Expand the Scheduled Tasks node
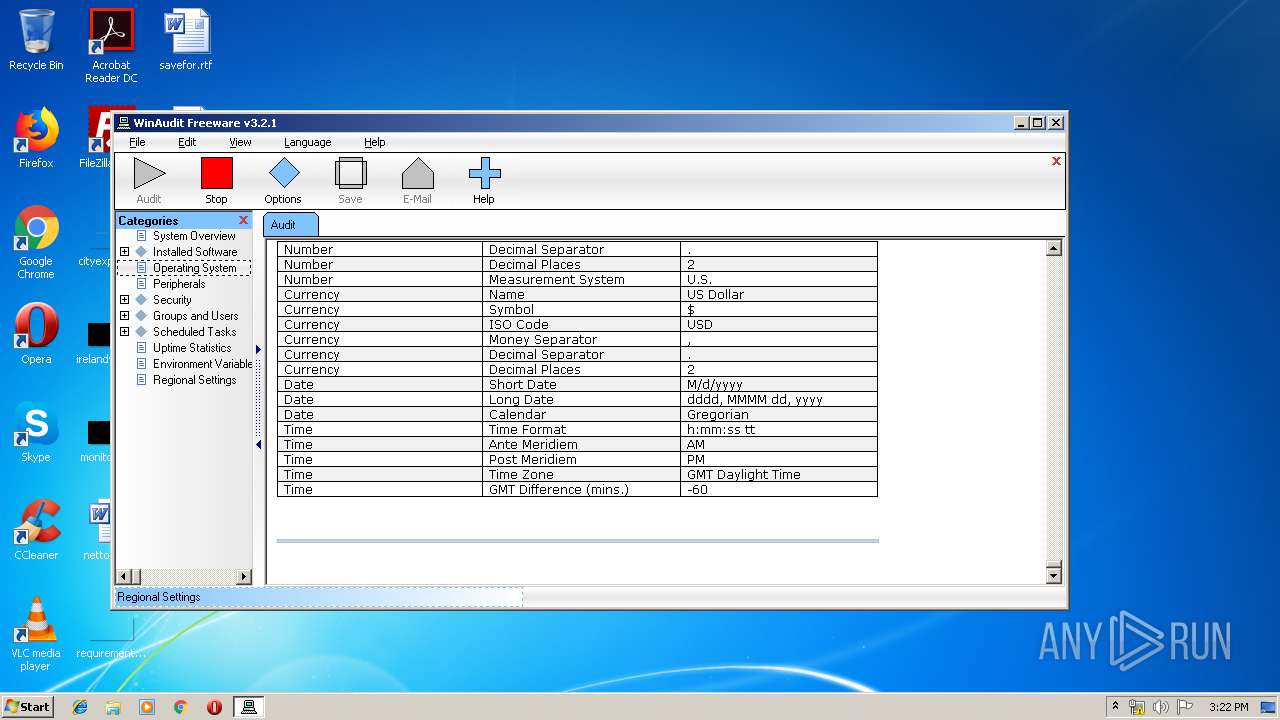This screenshot has height=720, width=1280. (124, 332)
